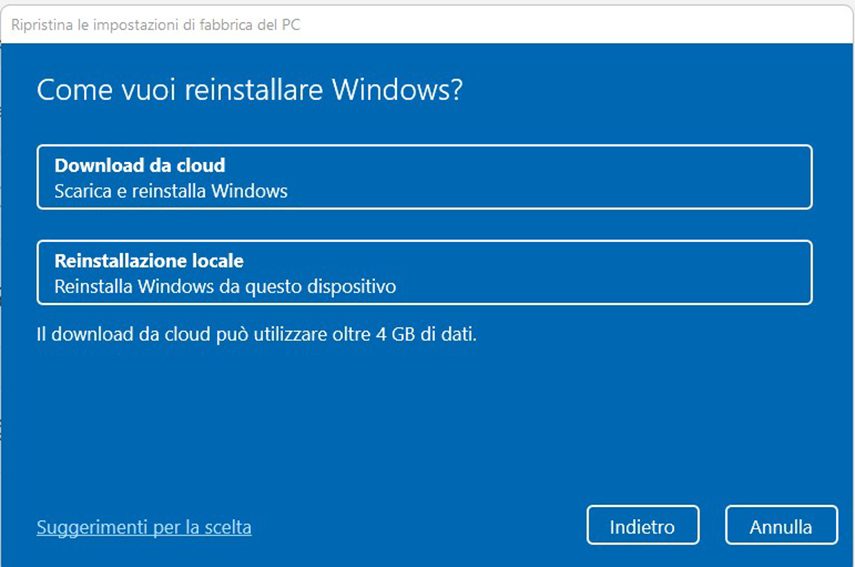Click the Come vuoi reinstallare Windows heading
Viewport: 855px width, 567px height.
point(249,91)
